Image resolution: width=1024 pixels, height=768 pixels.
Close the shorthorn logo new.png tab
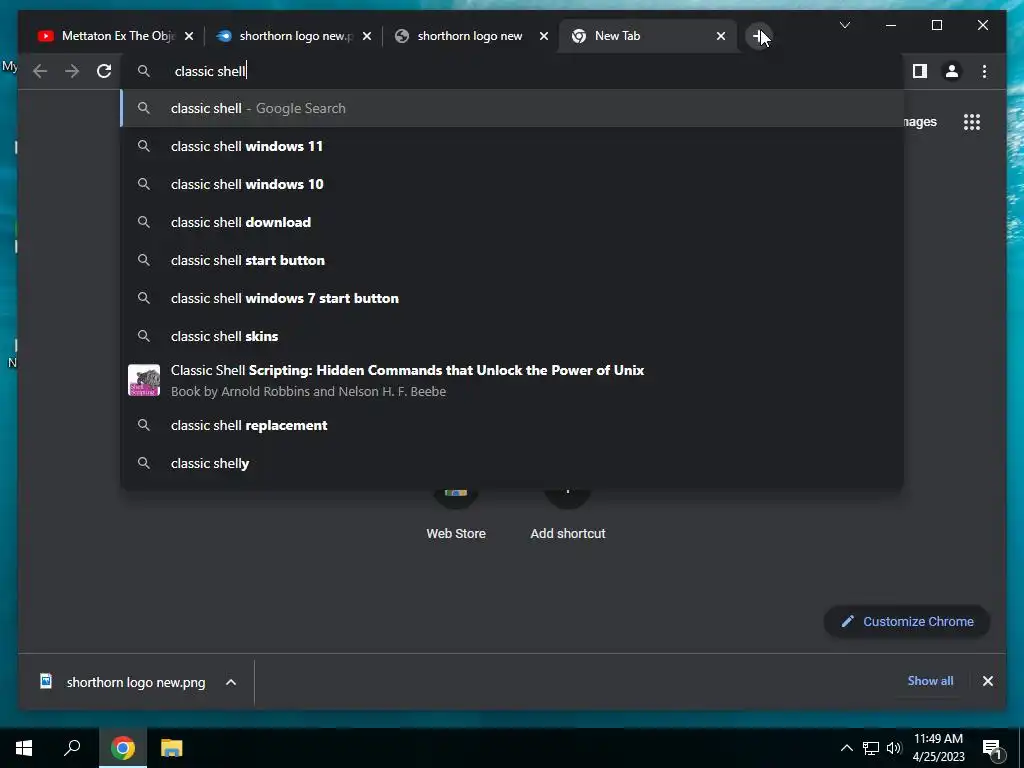(x=366, y=36)
